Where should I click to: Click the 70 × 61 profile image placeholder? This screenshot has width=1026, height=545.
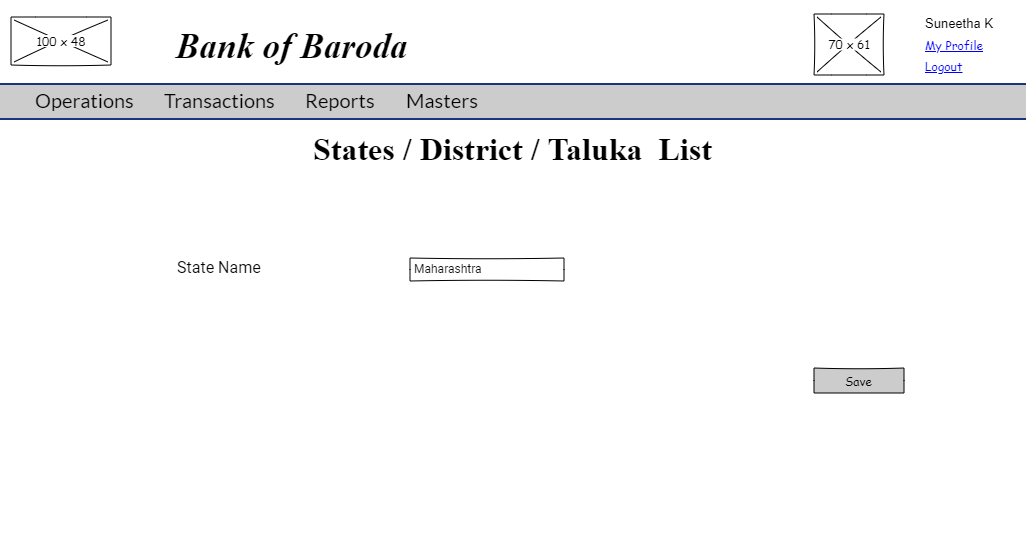(849, 45)
